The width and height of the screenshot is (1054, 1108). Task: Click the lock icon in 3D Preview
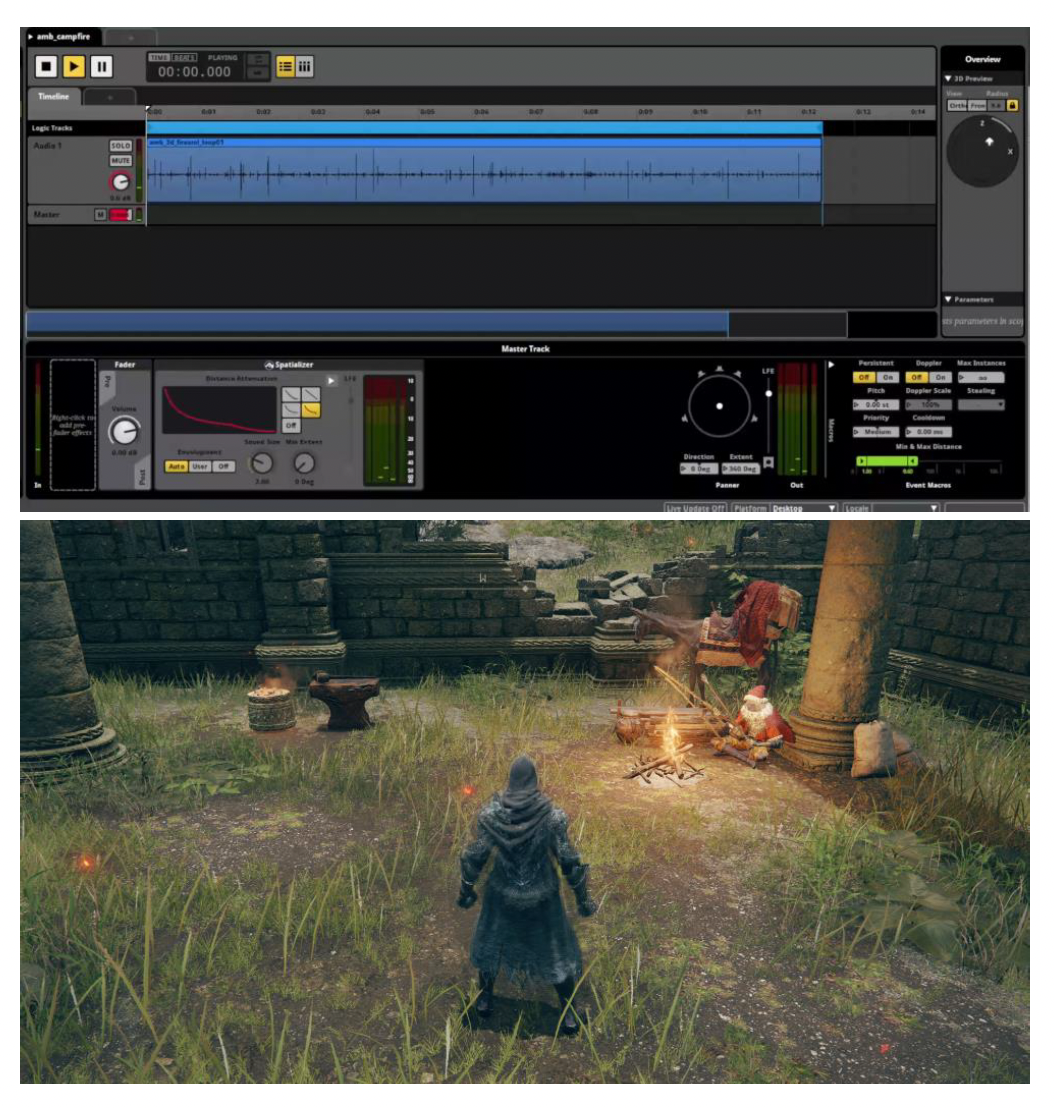point(1013,105)
